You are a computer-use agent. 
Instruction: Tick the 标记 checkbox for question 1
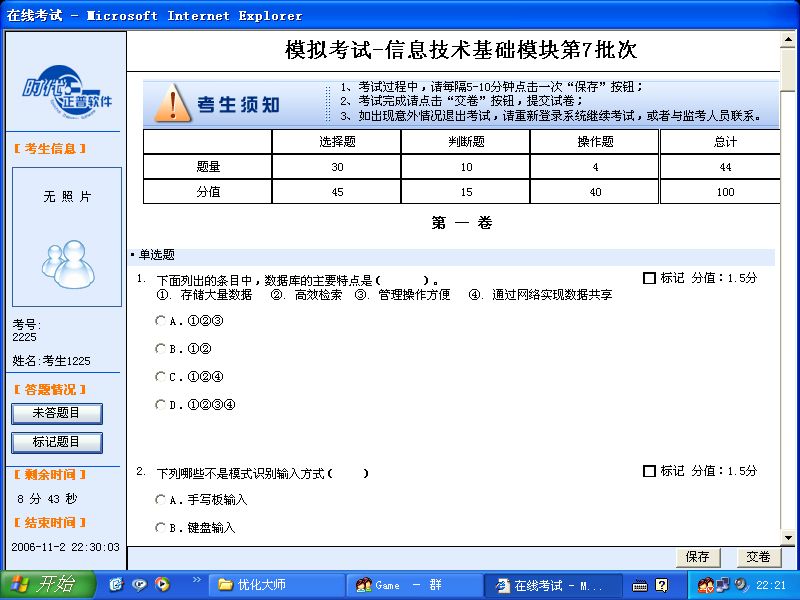pos(649,278)
